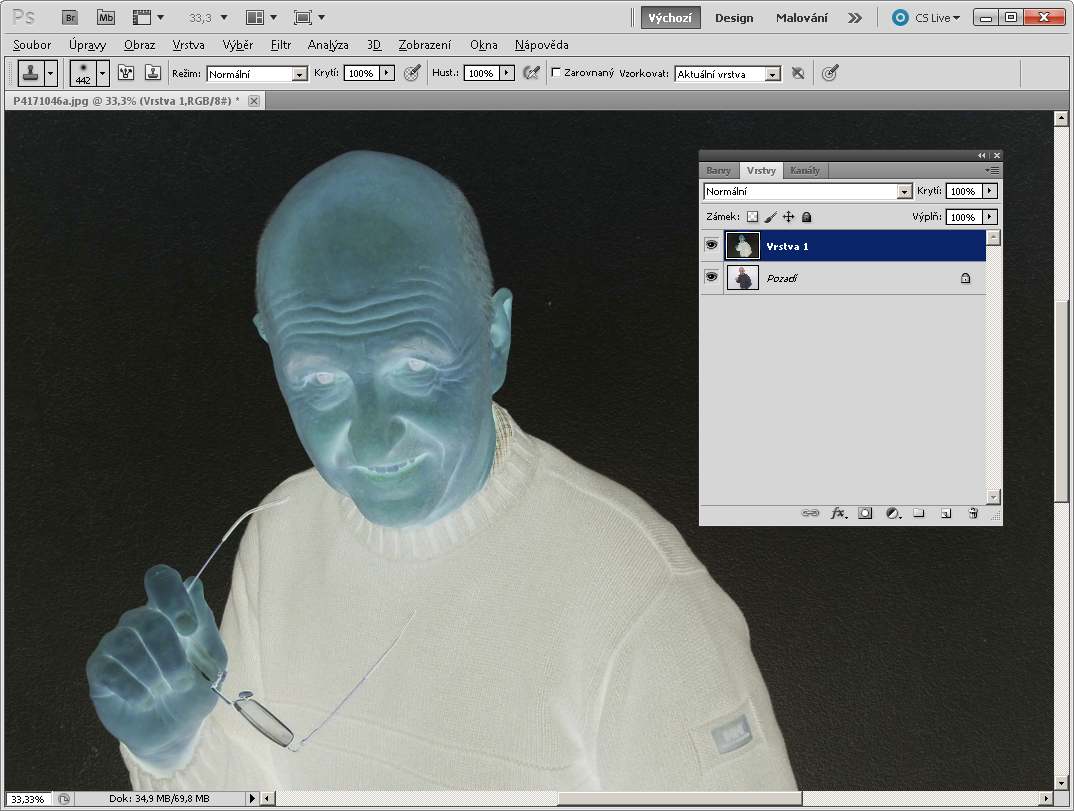Click the delete layer trash icon

[x=973, y=513]
